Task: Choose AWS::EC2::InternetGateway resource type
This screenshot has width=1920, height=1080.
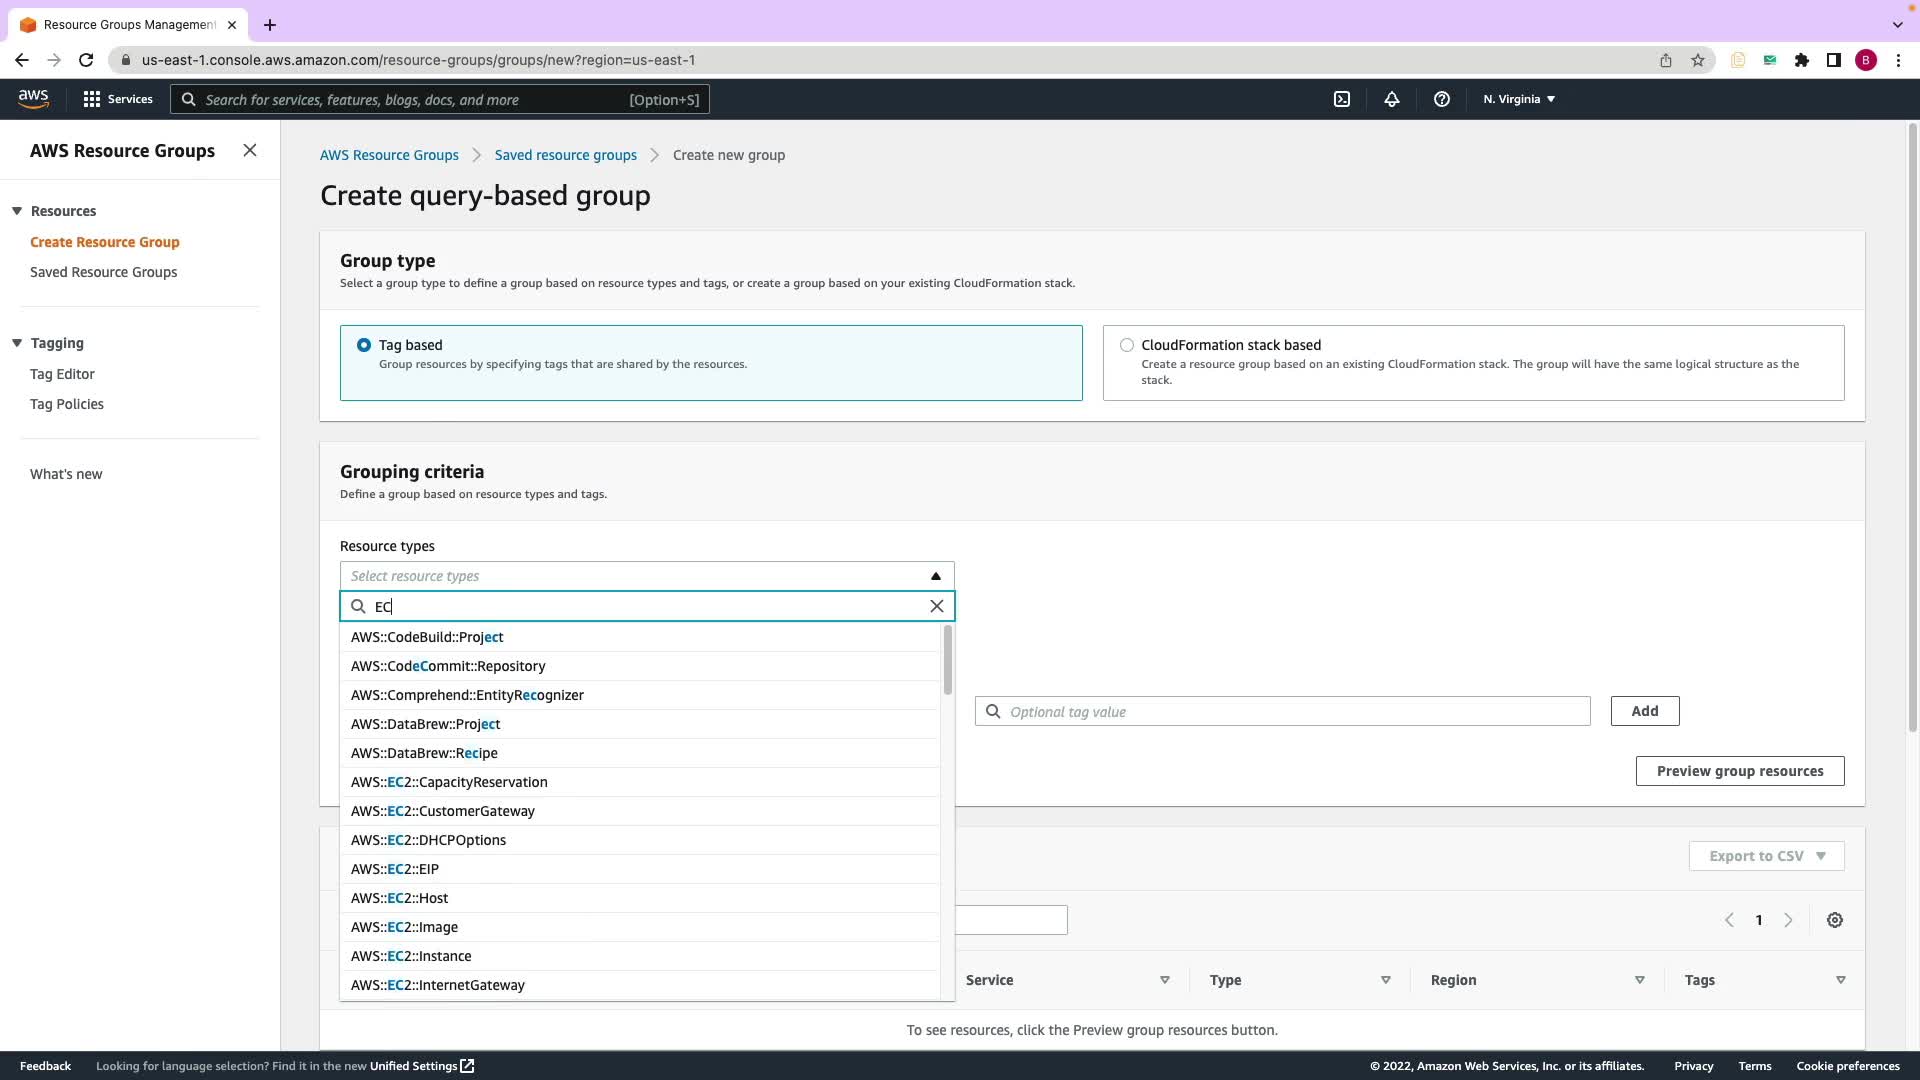Action: click(x=437, y=985)
